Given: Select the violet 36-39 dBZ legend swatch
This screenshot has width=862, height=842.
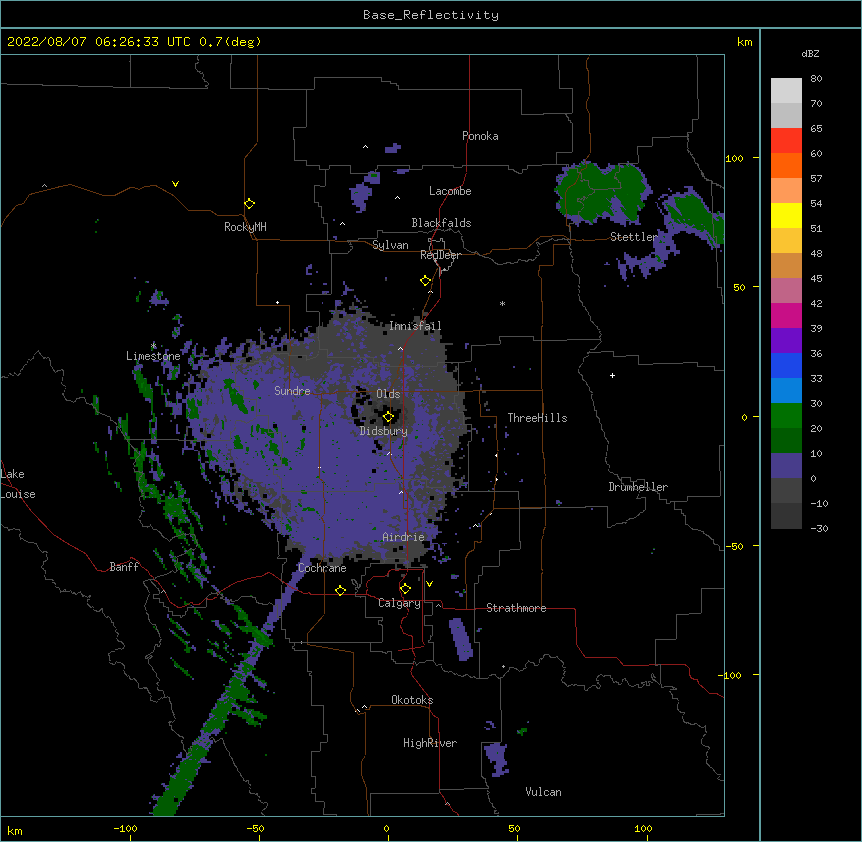Looking at the screenshot, I should (x=786, y=341).
